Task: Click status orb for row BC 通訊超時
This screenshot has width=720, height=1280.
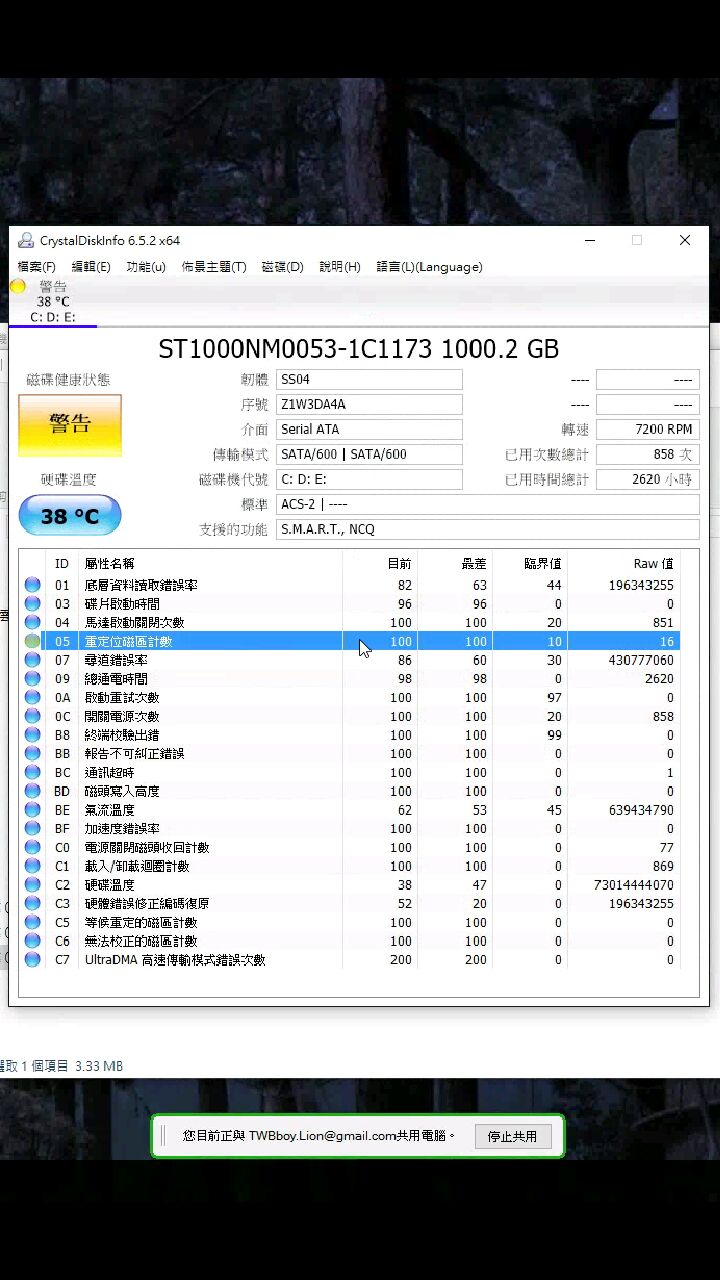Action: [32, 773]
